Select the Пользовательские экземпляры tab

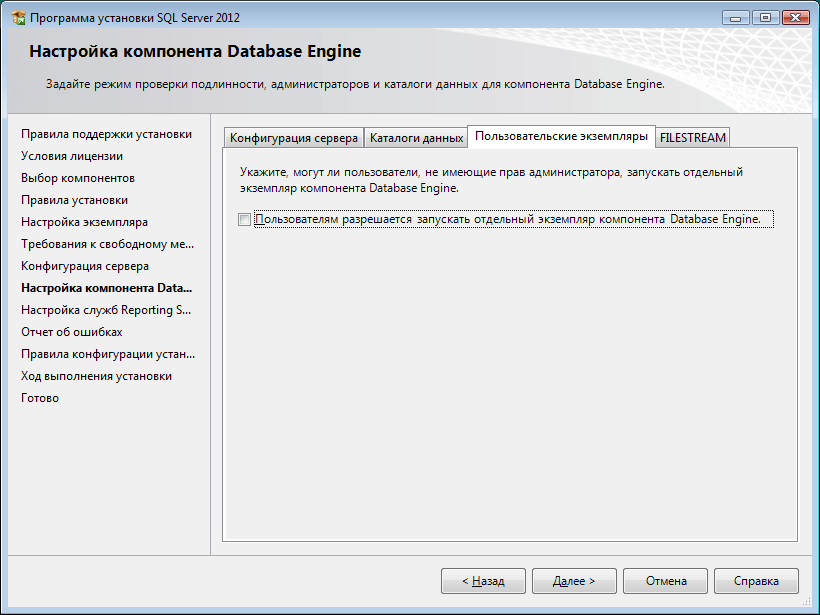[x=561, y=136]
